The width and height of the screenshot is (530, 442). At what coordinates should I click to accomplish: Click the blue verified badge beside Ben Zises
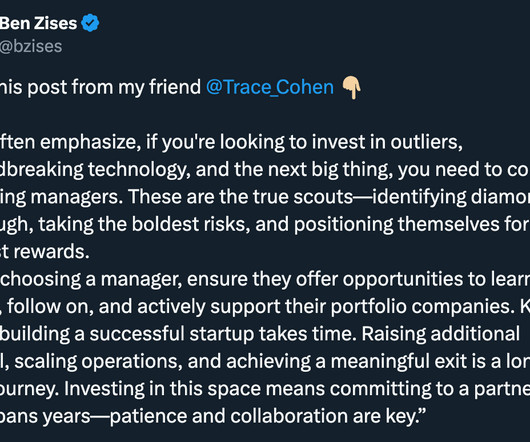coord(90,23)
